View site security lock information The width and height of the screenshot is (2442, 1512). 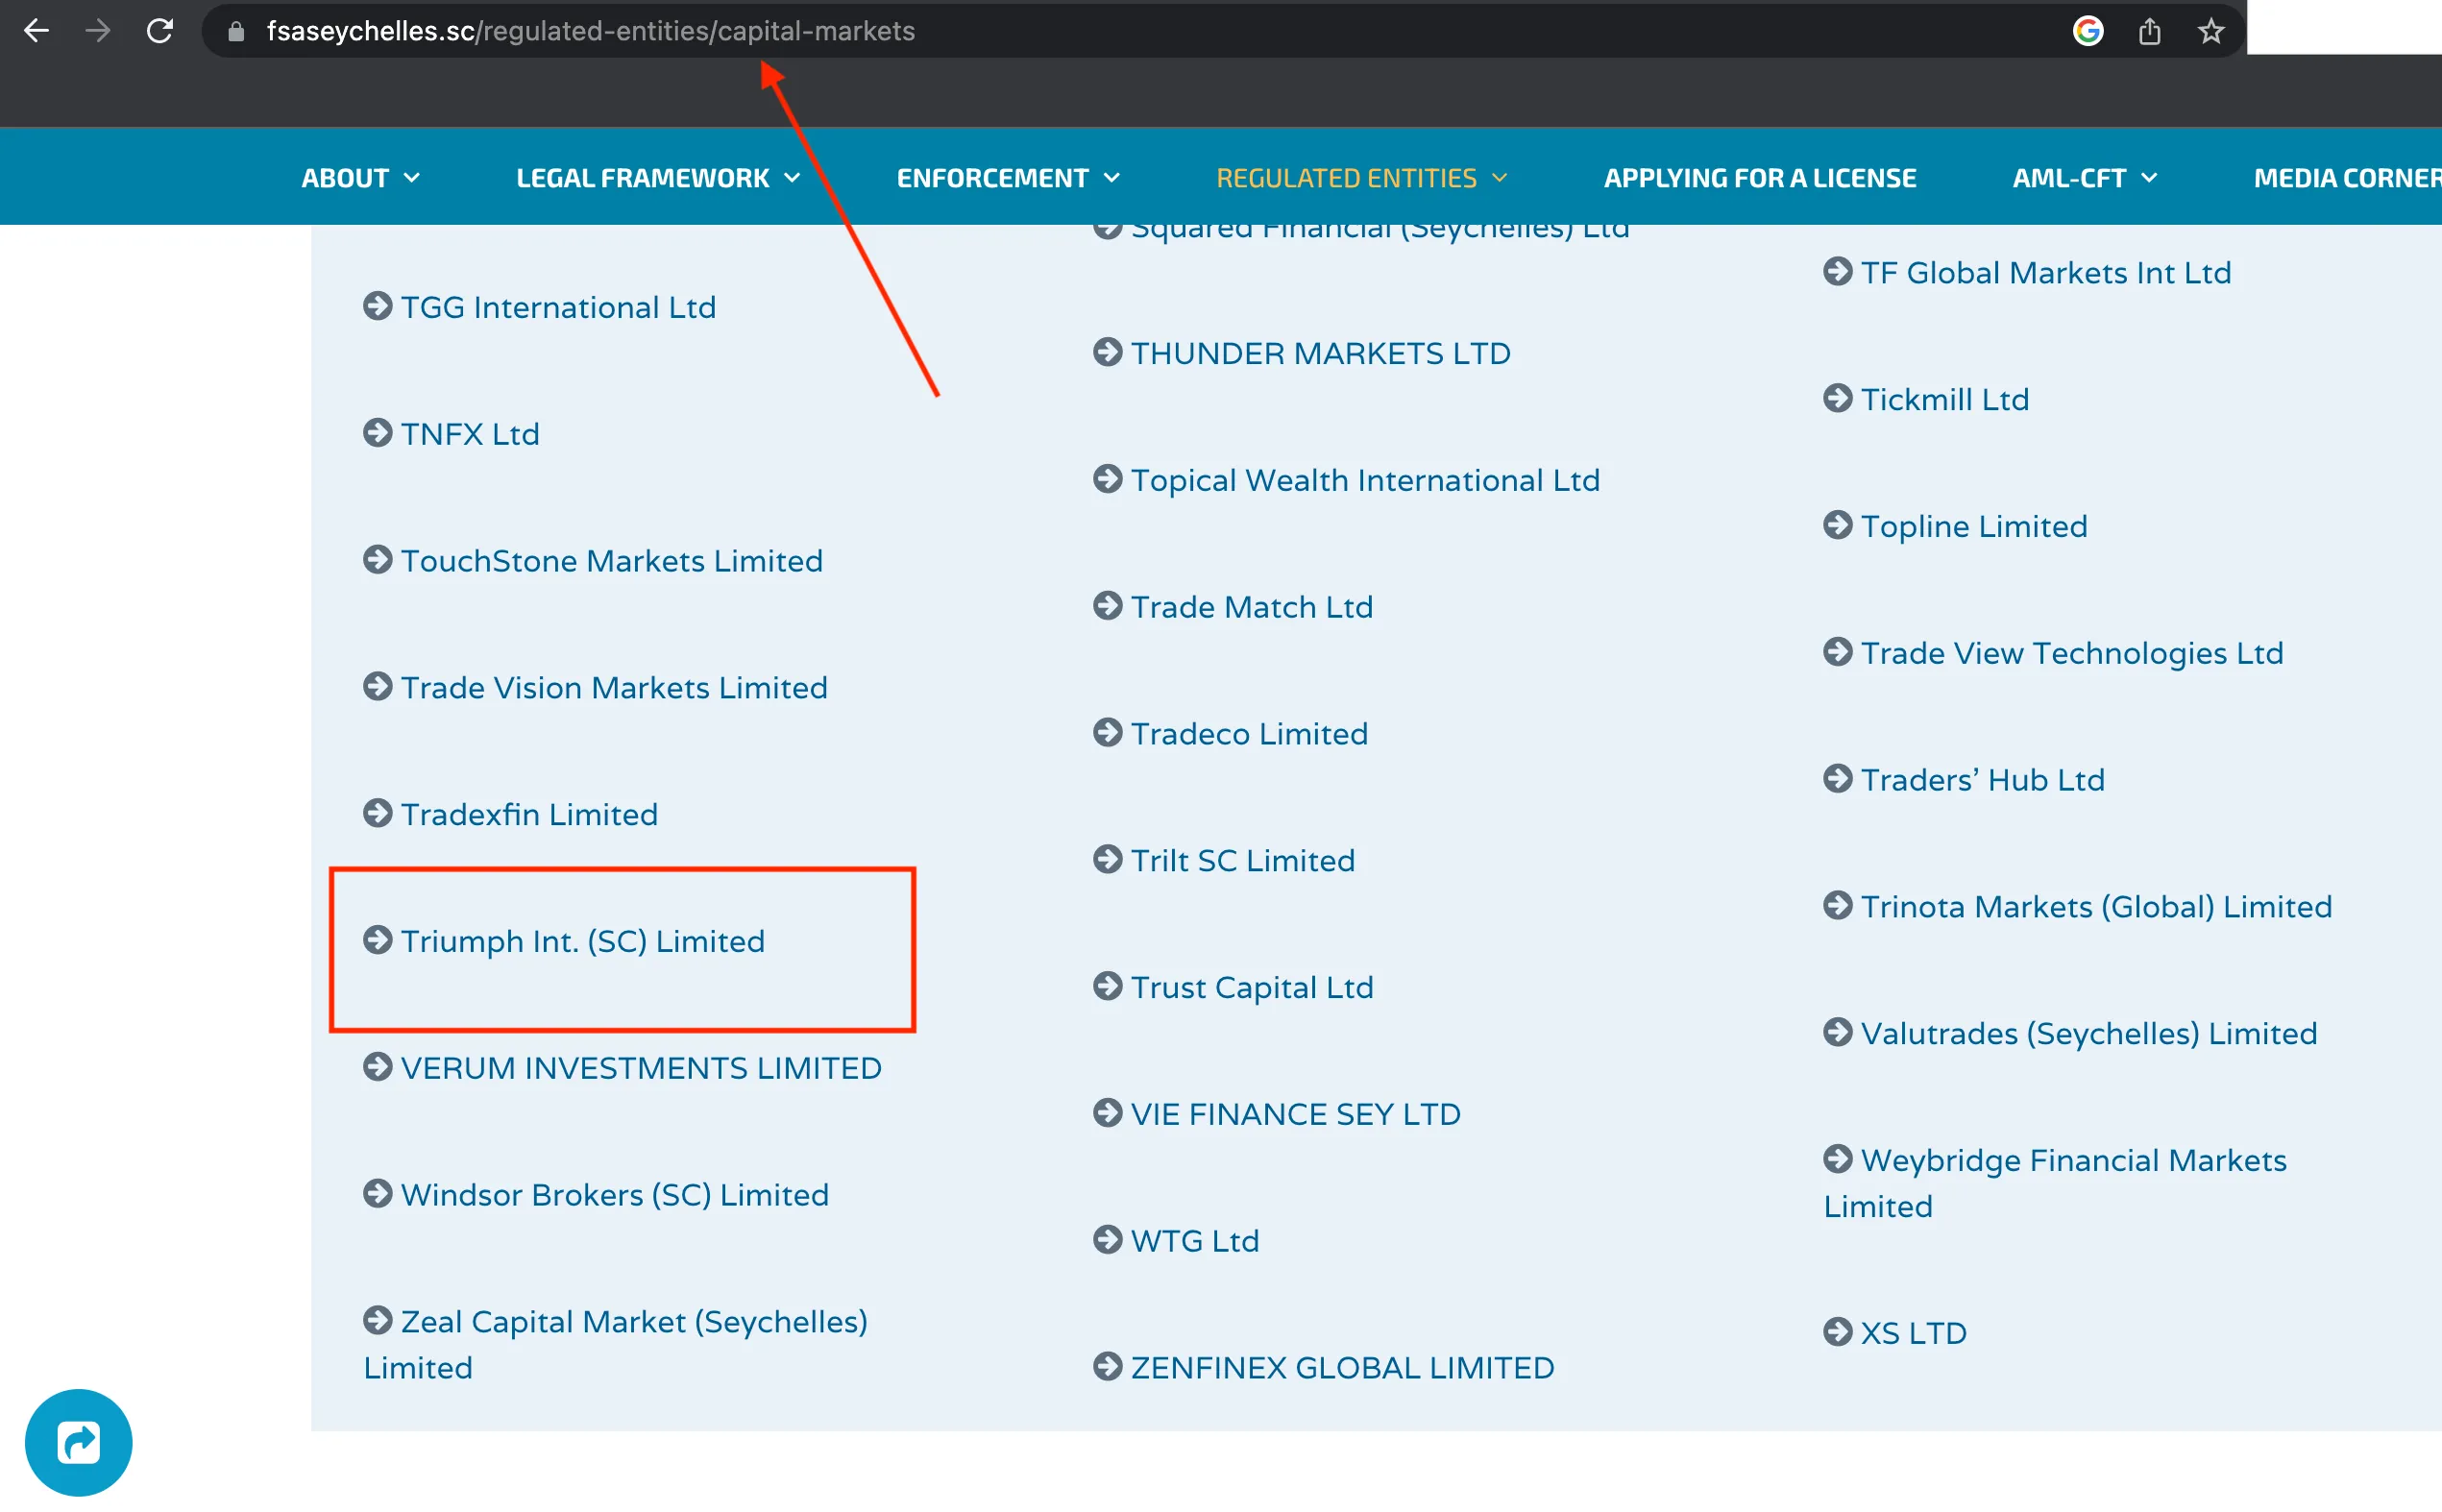236,32
